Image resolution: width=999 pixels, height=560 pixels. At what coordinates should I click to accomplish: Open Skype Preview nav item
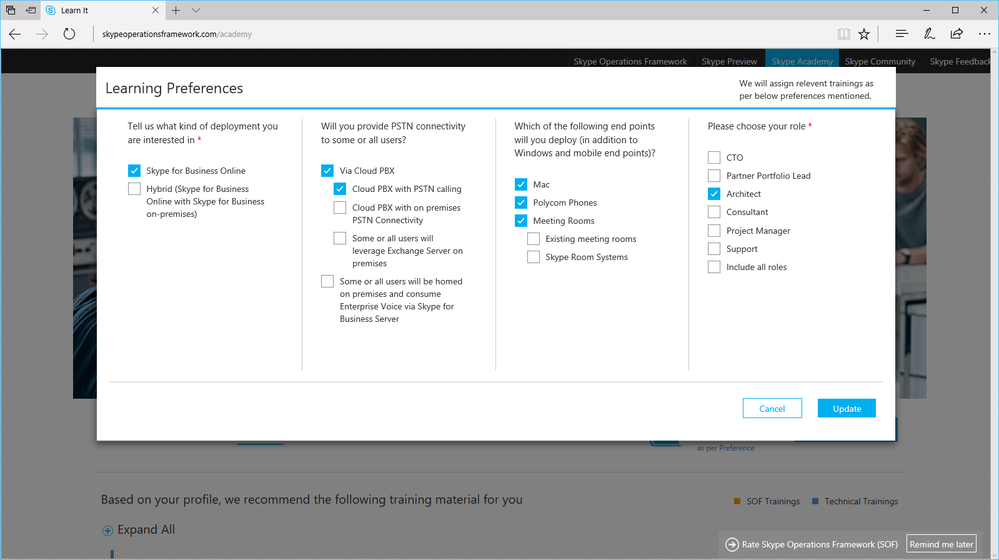point(729,61)
